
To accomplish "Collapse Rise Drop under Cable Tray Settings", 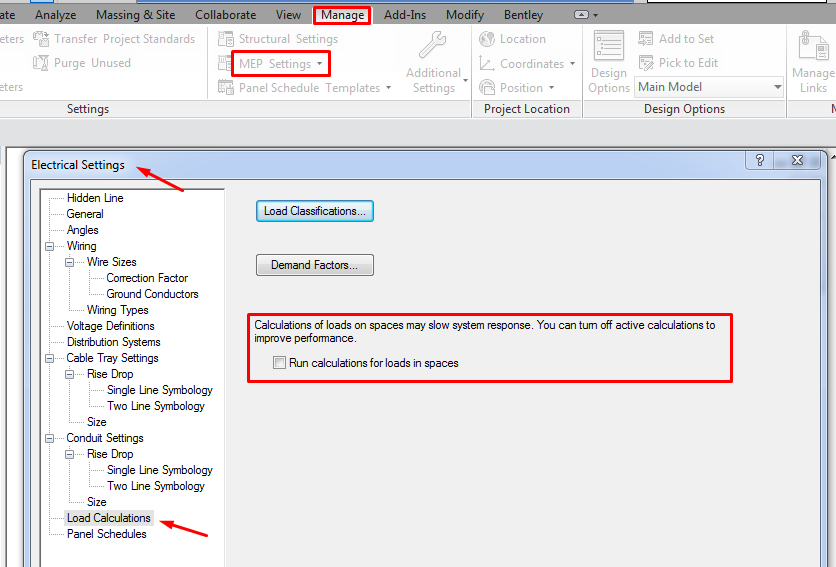I will pyautogui.click(x=70, y=374).
